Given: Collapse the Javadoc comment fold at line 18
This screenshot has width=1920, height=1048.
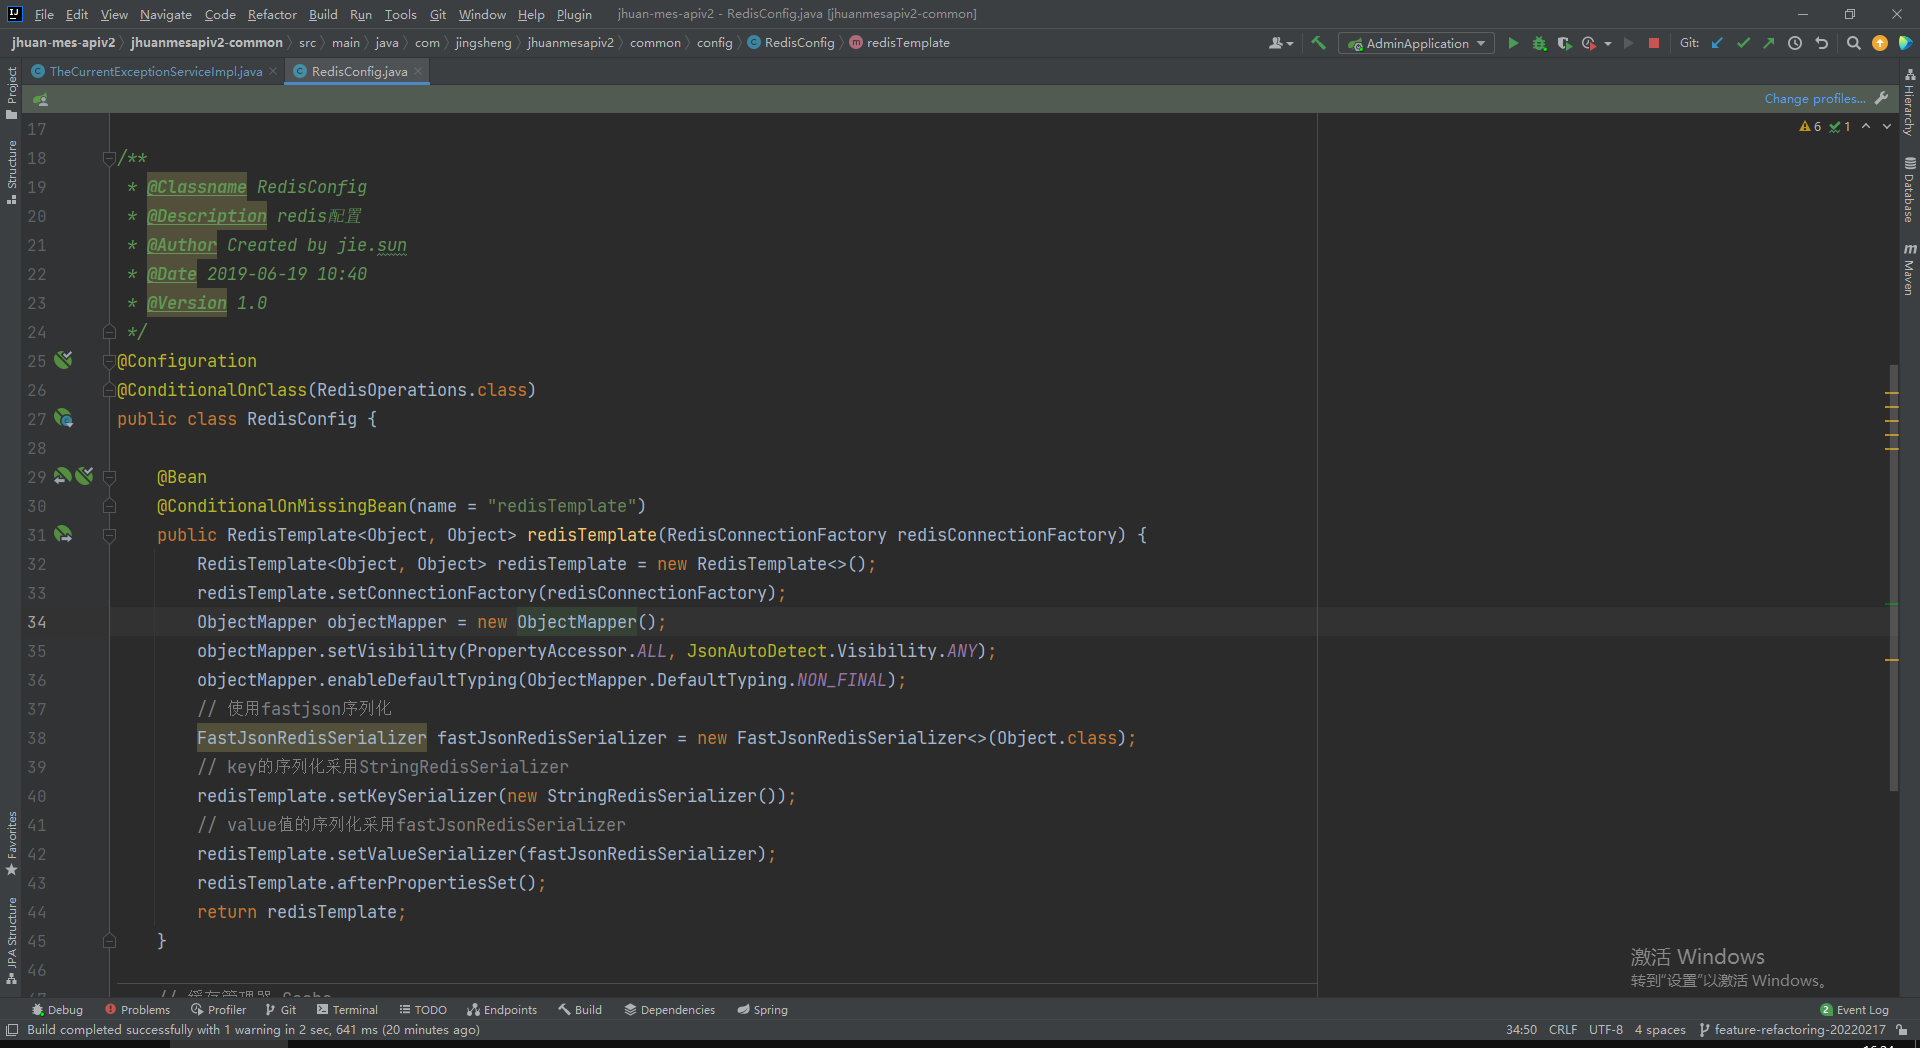Looking at the screenshot, I should coord(110,157).
